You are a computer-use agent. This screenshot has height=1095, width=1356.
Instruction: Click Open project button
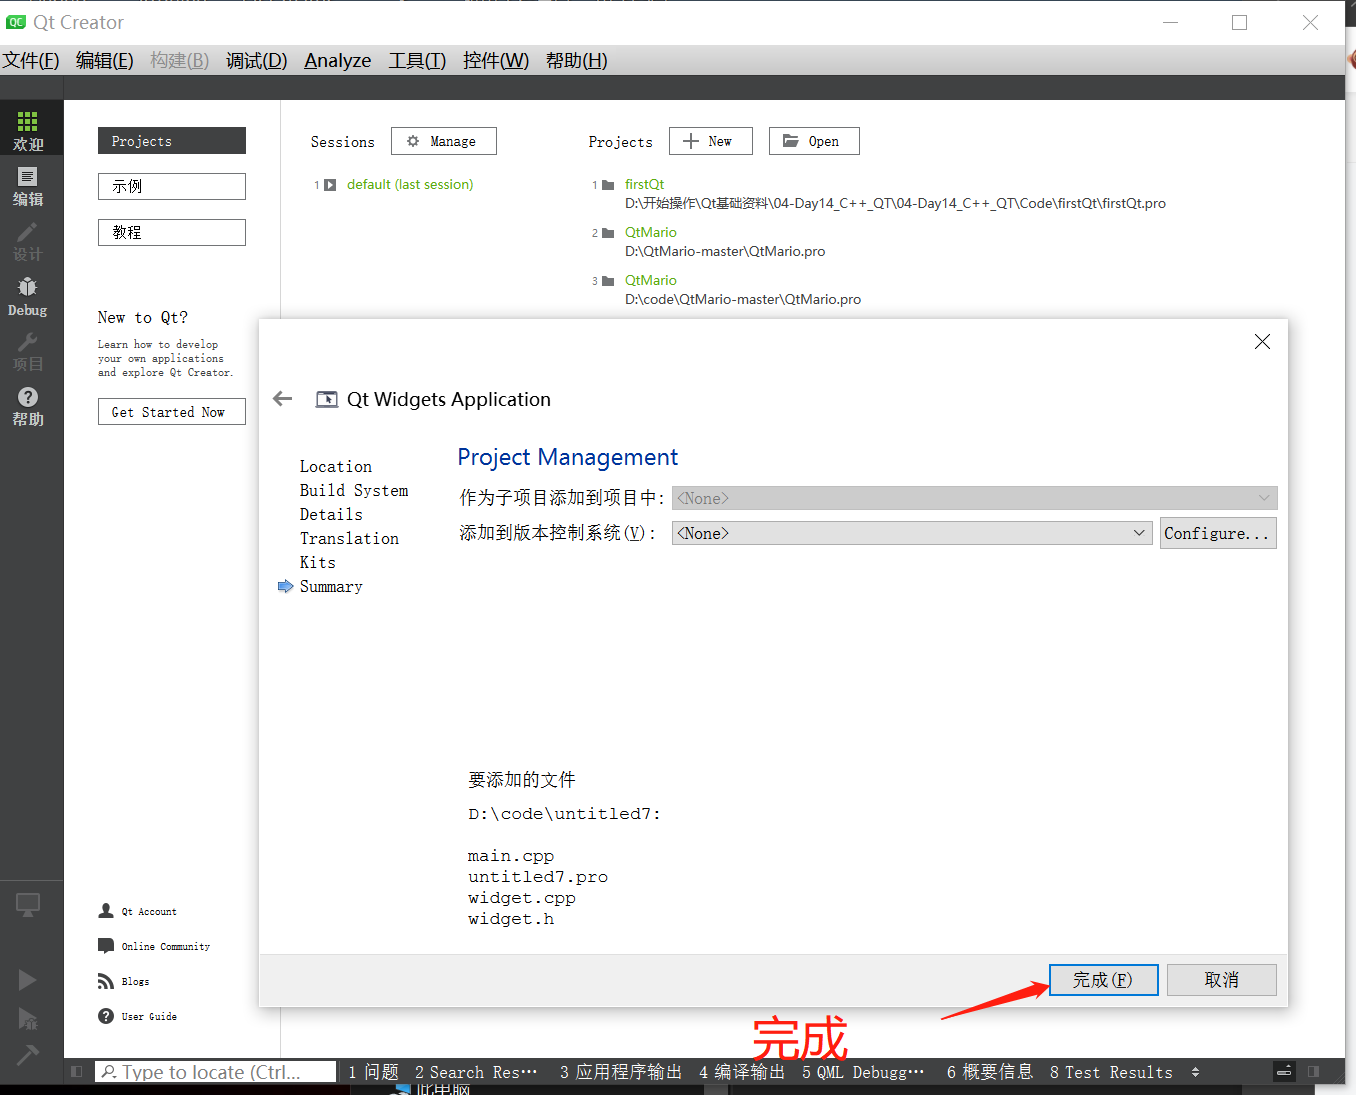[x=814, y=141]
